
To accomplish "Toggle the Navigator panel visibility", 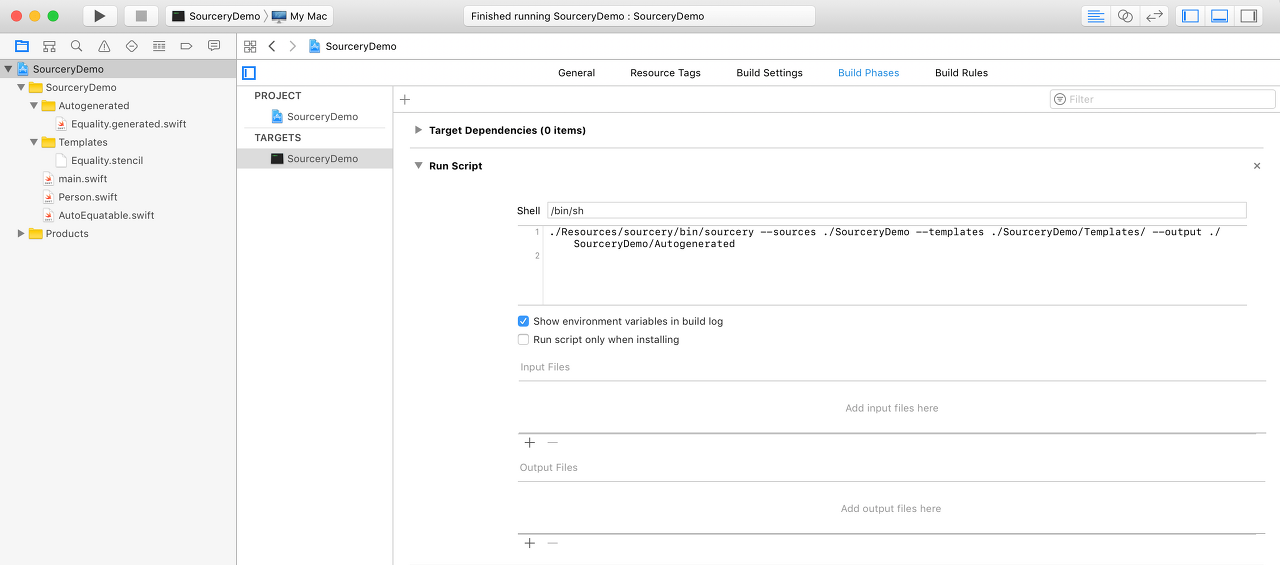I will coord(1190,16).
